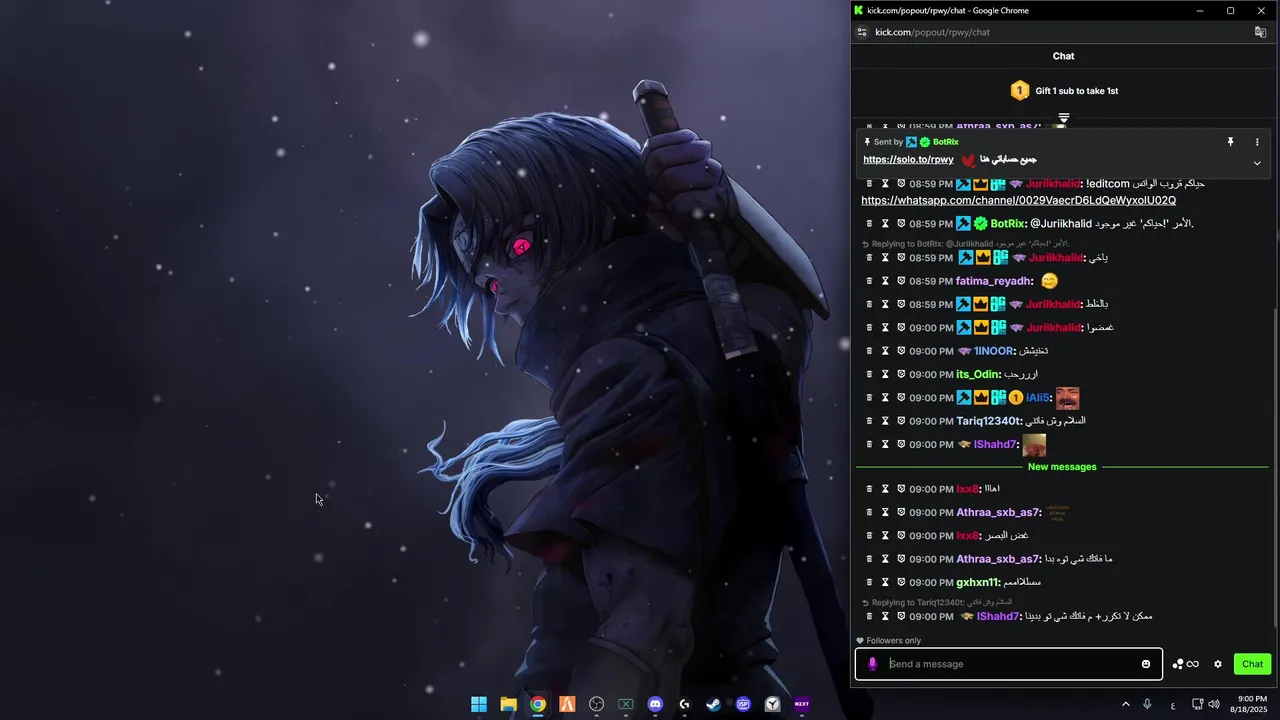
Task: Open chat settings gear
Action: click(1218, 664)
